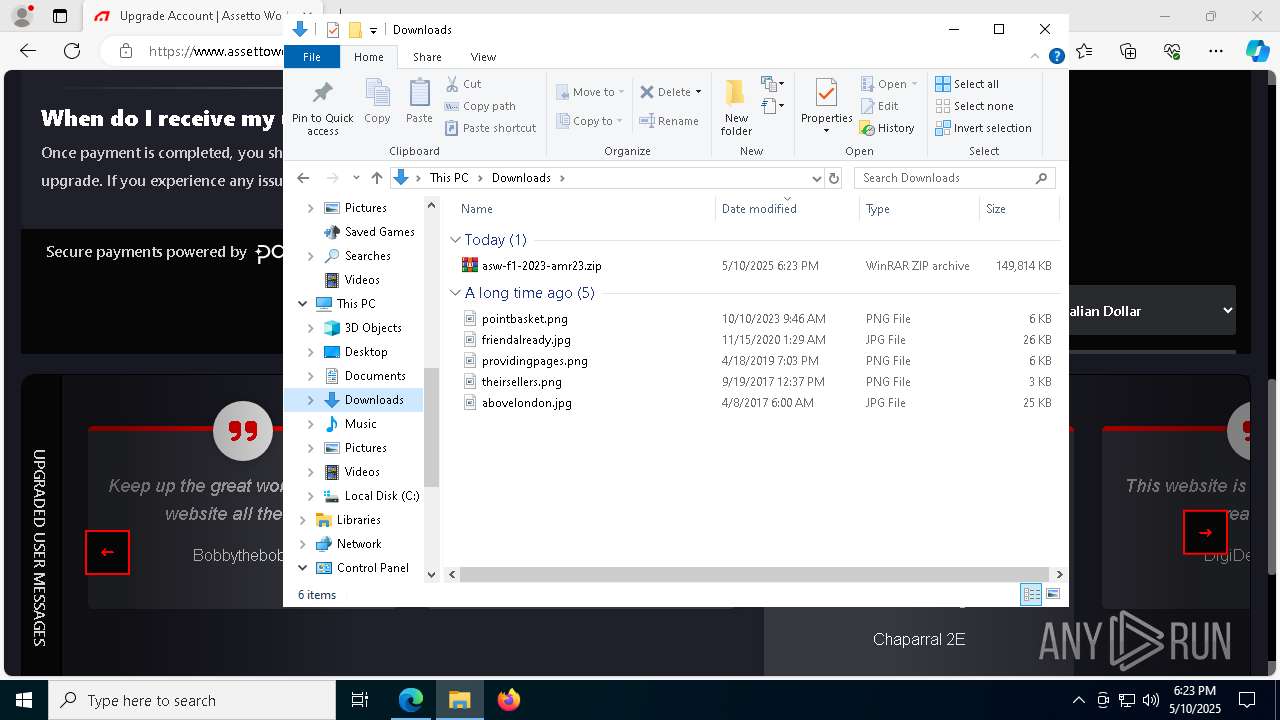Image resolution: width=1280 pixels, height=720 pixels.
Task: Switch to the Share ribbon tab
Action: [427, 57]
